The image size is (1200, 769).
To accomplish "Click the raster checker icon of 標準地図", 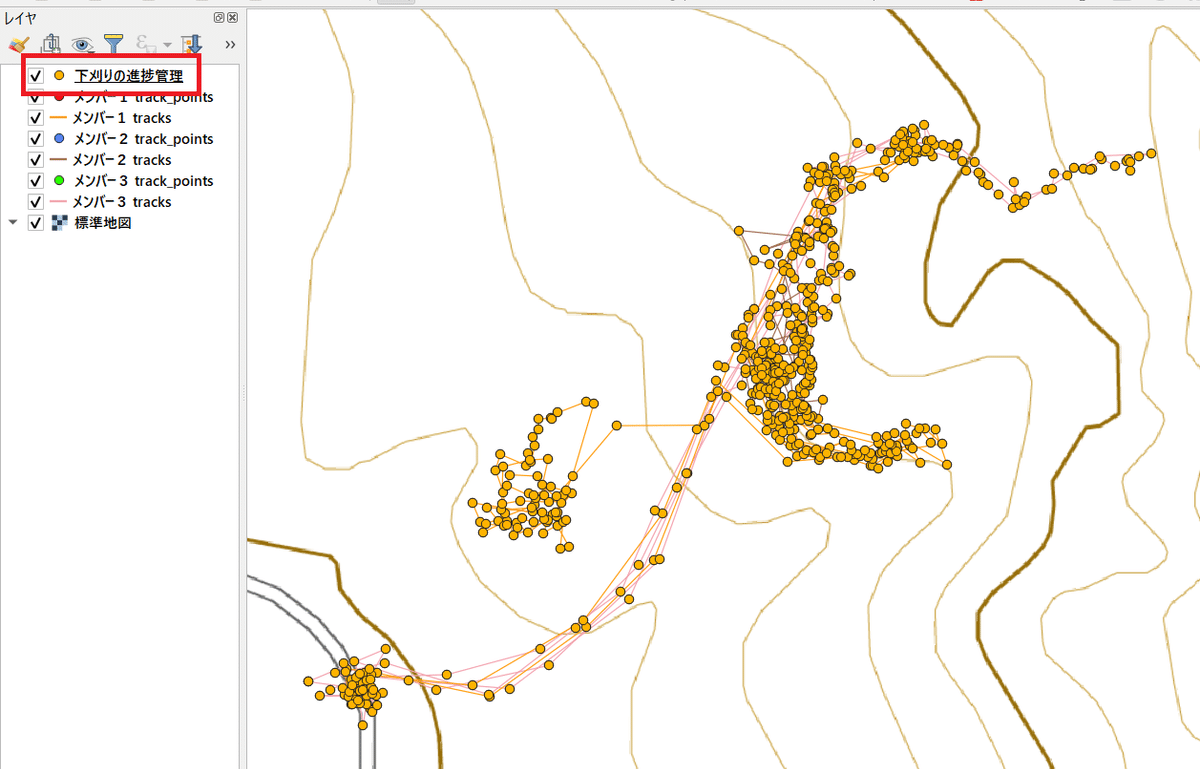I will click(x=59, y=223).
